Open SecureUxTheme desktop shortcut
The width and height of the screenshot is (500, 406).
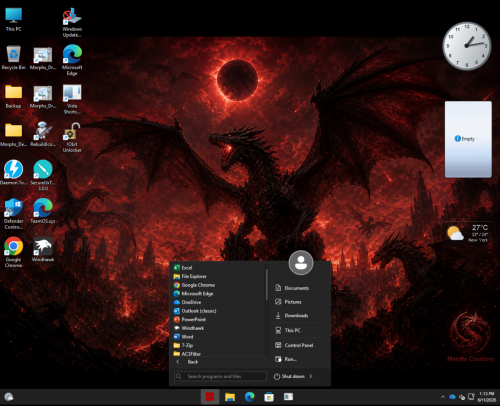43,175
